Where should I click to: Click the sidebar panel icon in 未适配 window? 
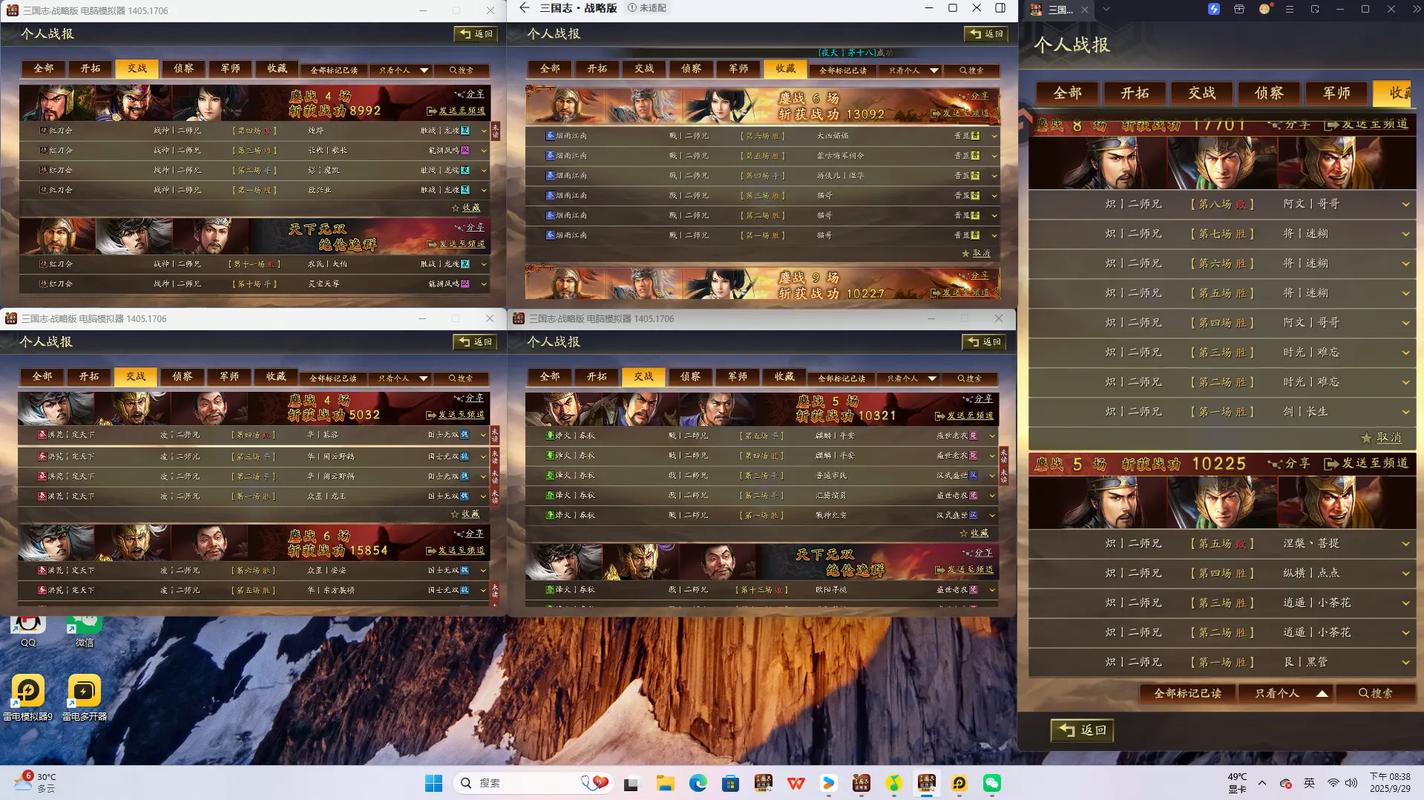pos(1001,8)
